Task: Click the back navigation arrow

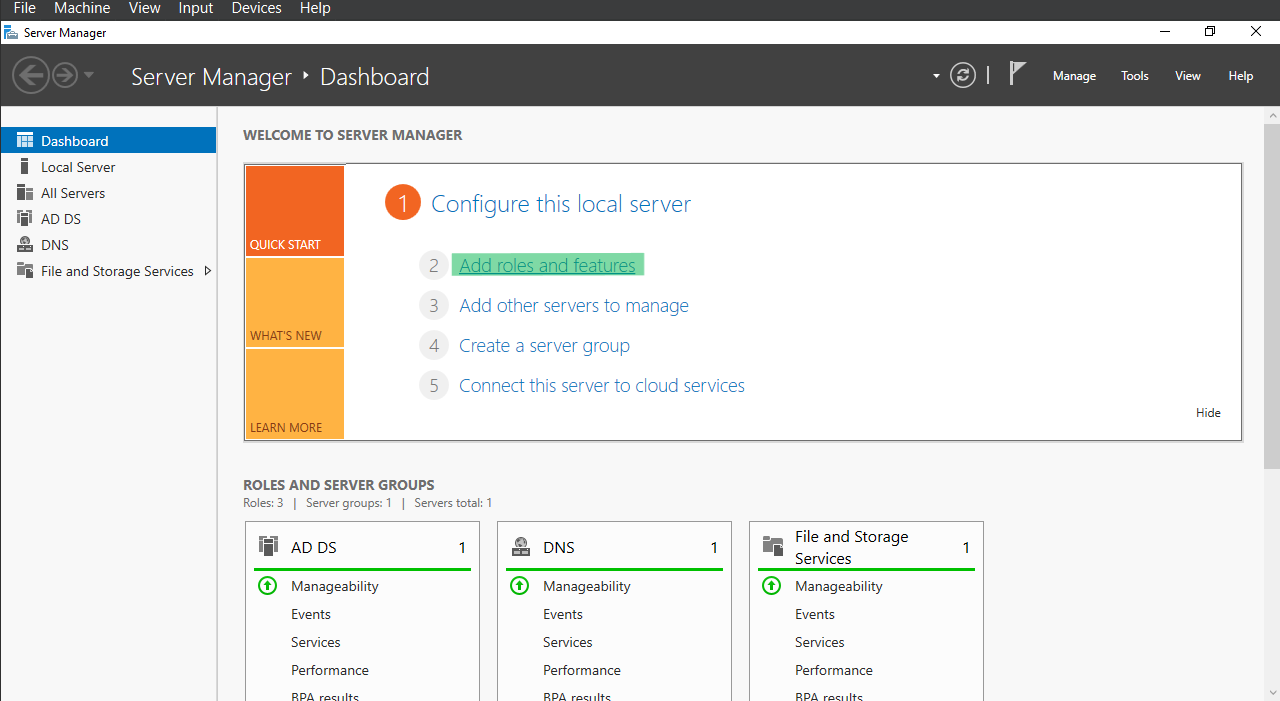Action: [30, 75]
